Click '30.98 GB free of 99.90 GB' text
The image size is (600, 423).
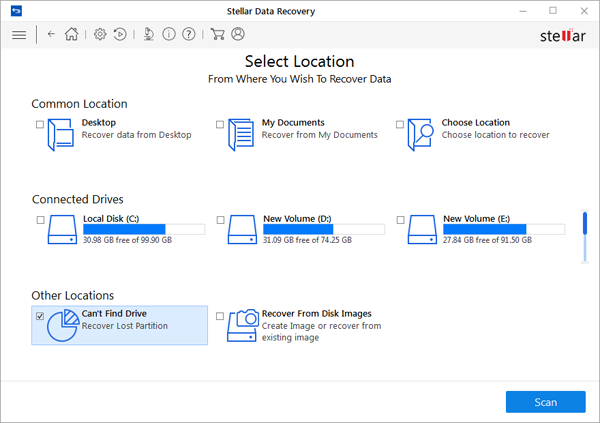tap(127, 240)
